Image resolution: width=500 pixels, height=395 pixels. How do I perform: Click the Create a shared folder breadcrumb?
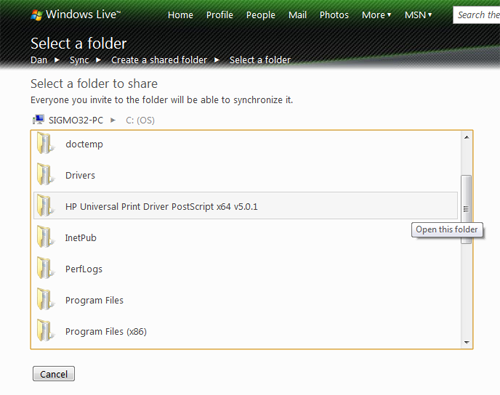(x=159, y=60)
